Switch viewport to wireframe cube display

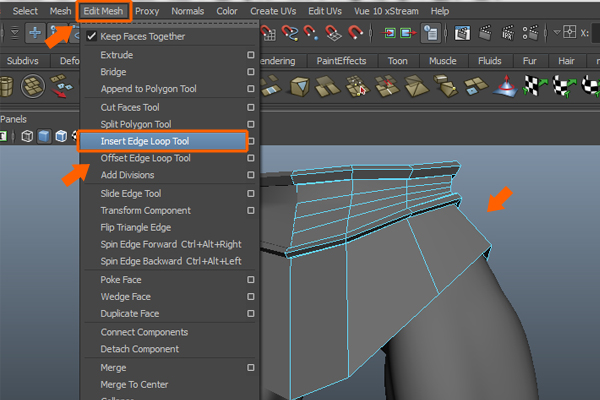(x=27, y=136)
